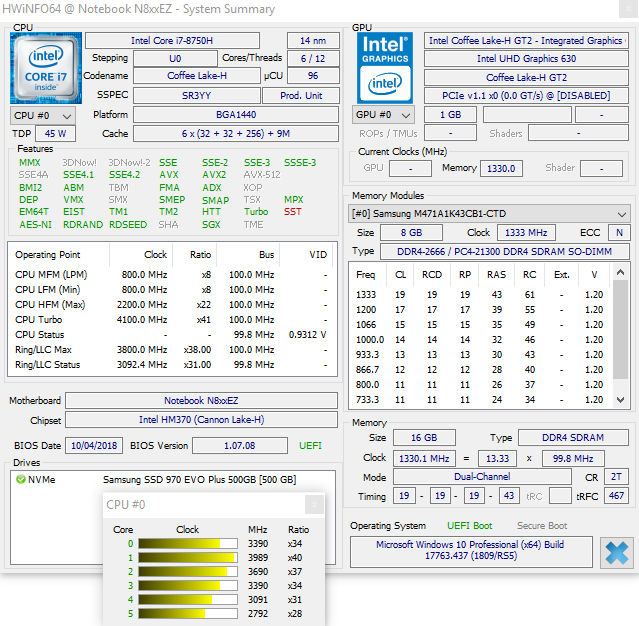
Task: Click the Intel HM370 (Cannon Lake-H) chipset field
Action: click(x=201, y=420)
